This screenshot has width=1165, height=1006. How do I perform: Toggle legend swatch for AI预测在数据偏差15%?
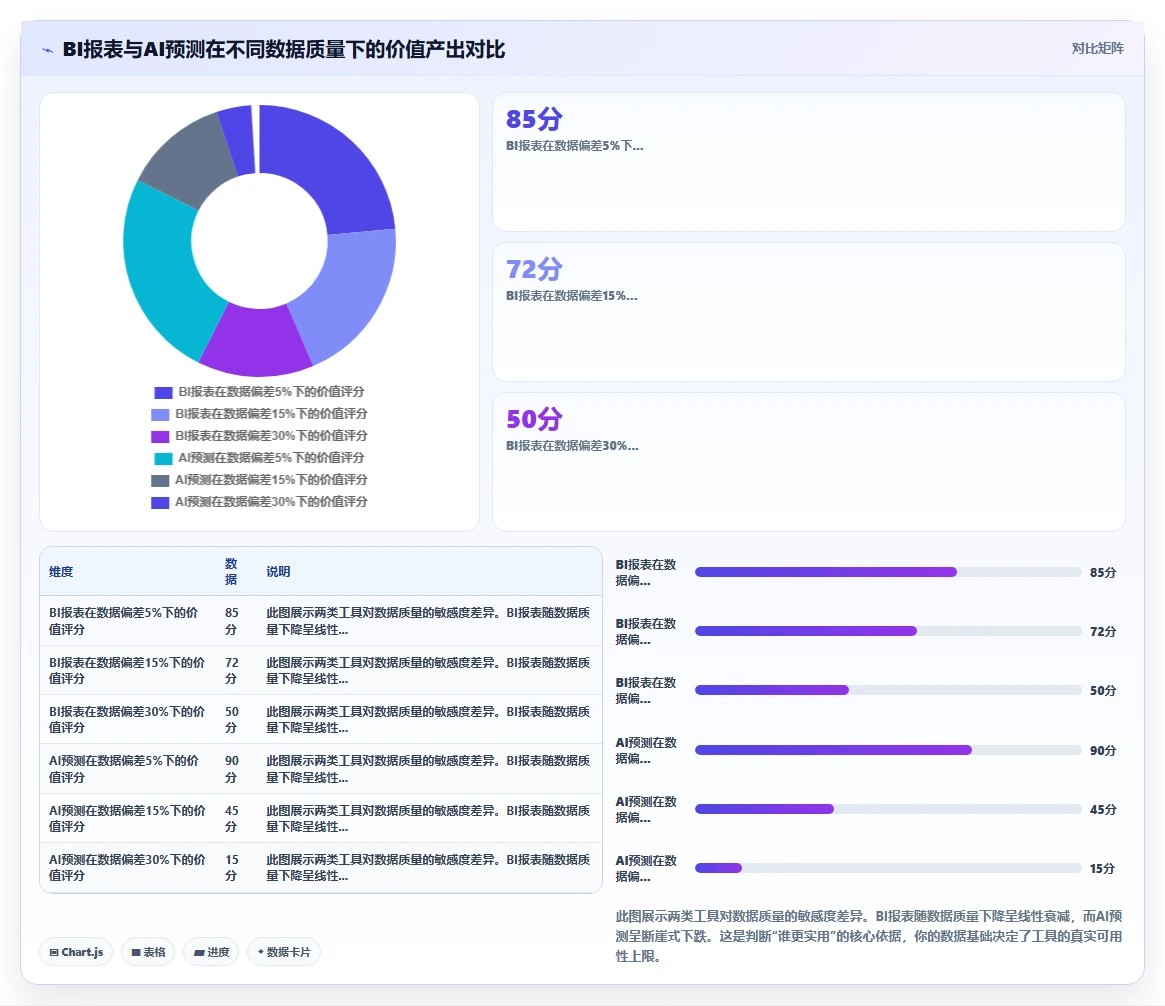coord(160,481)
